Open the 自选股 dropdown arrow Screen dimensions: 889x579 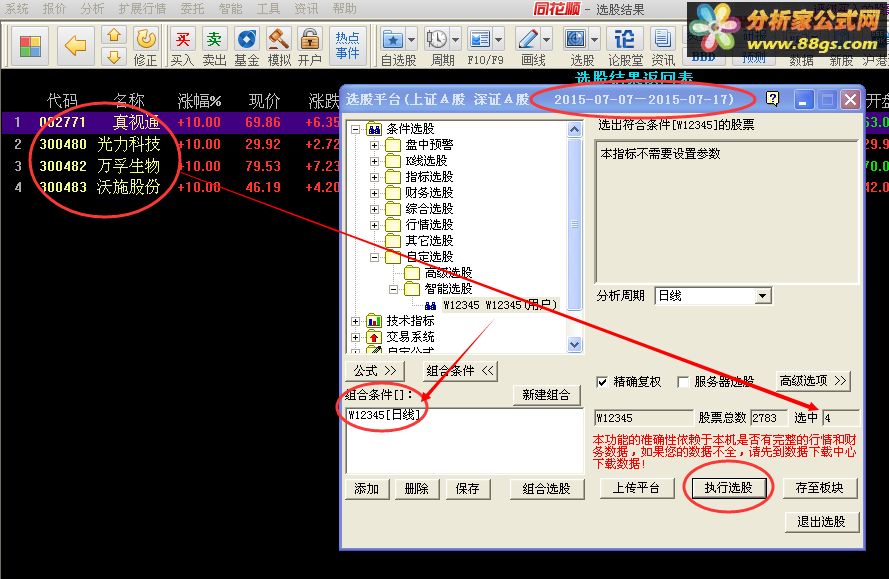(412, 40)
